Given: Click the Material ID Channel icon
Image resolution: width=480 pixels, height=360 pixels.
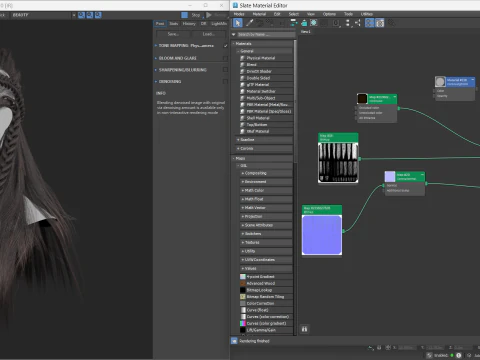Looking at the screenshot, I should point(336,23).
